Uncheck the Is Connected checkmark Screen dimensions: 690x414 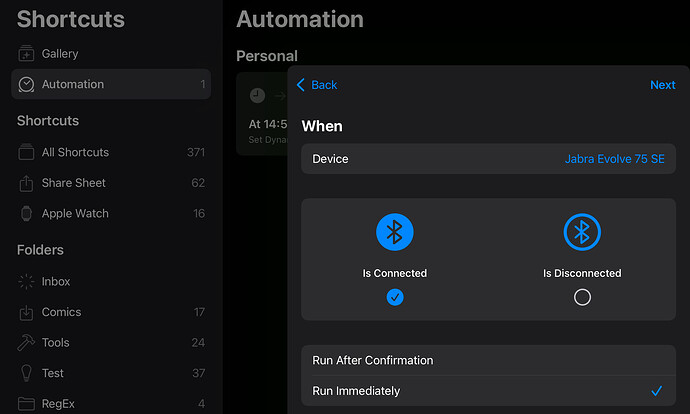395,297
